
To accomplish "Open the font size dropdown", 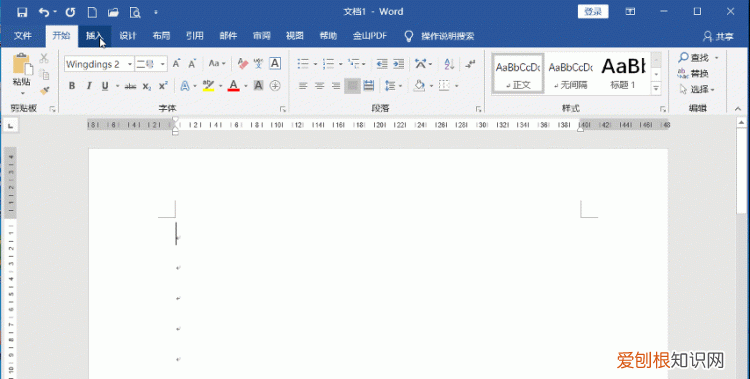I will click(x=163, y=64).
